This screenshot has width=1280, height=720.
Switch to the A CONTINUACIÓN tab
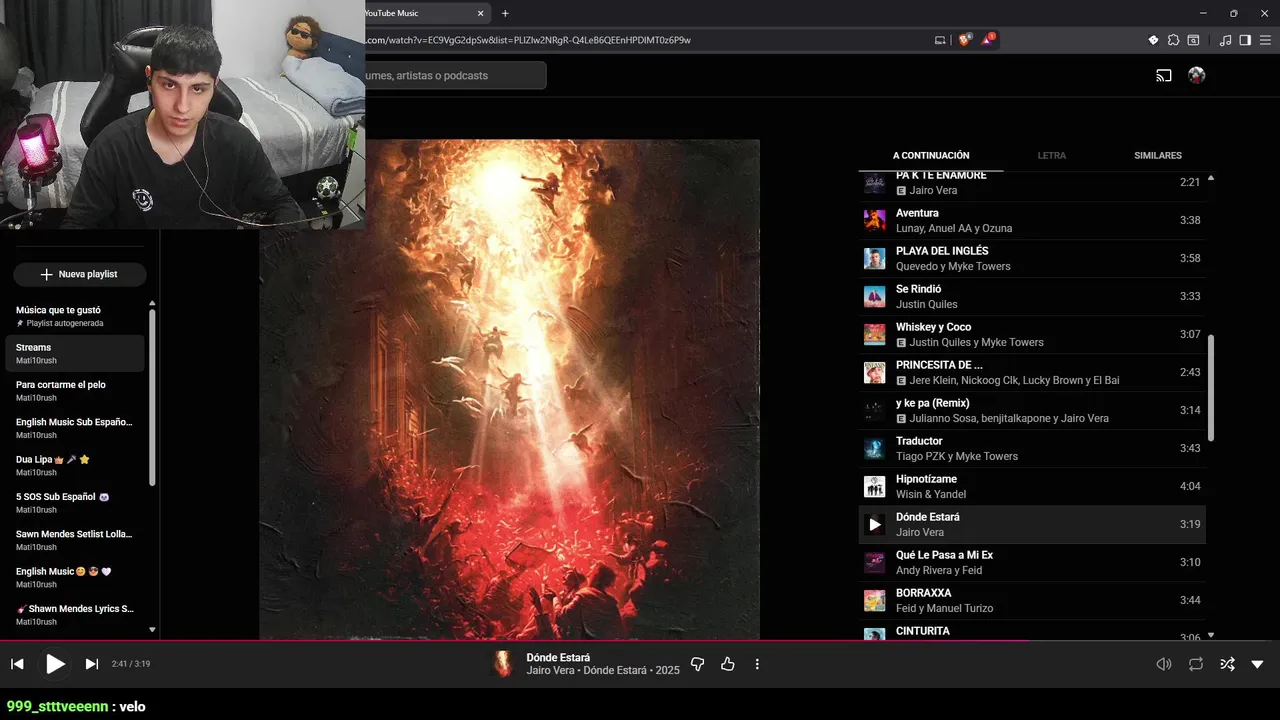click(x=931, y=155)
